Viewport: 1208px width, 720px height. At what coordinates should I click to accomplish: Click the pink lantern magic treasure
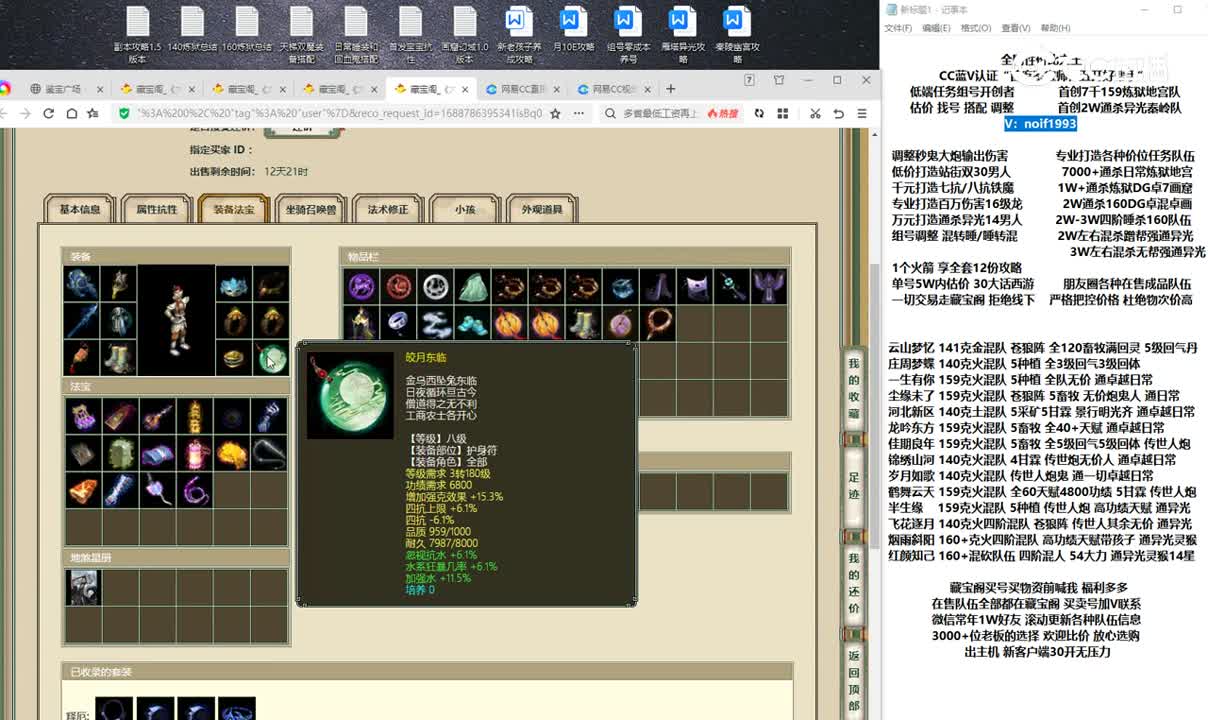[x=193, y=453]
